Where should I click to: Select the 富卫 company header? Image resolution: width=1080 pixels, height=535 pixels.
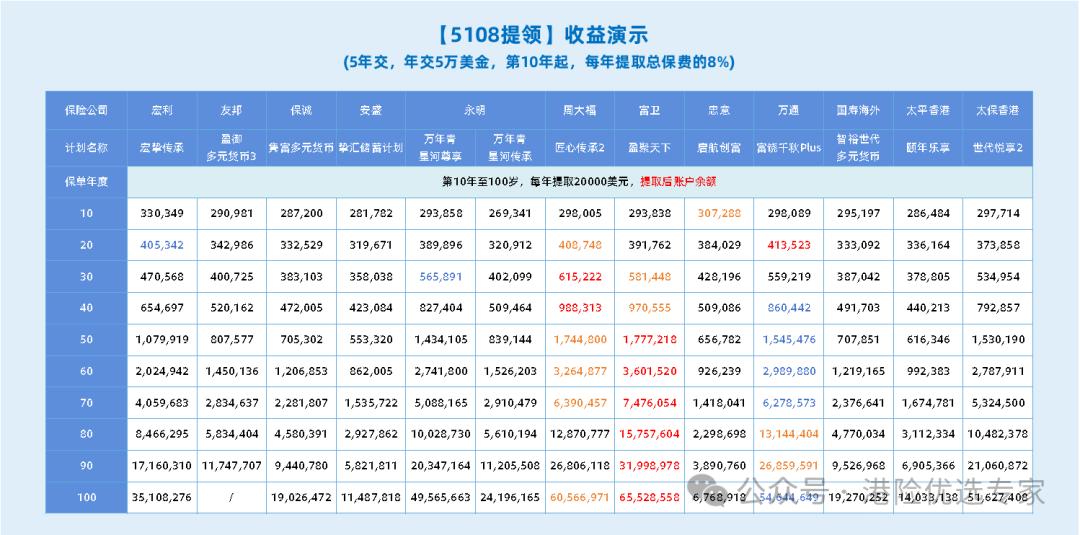tap(650, 110)
